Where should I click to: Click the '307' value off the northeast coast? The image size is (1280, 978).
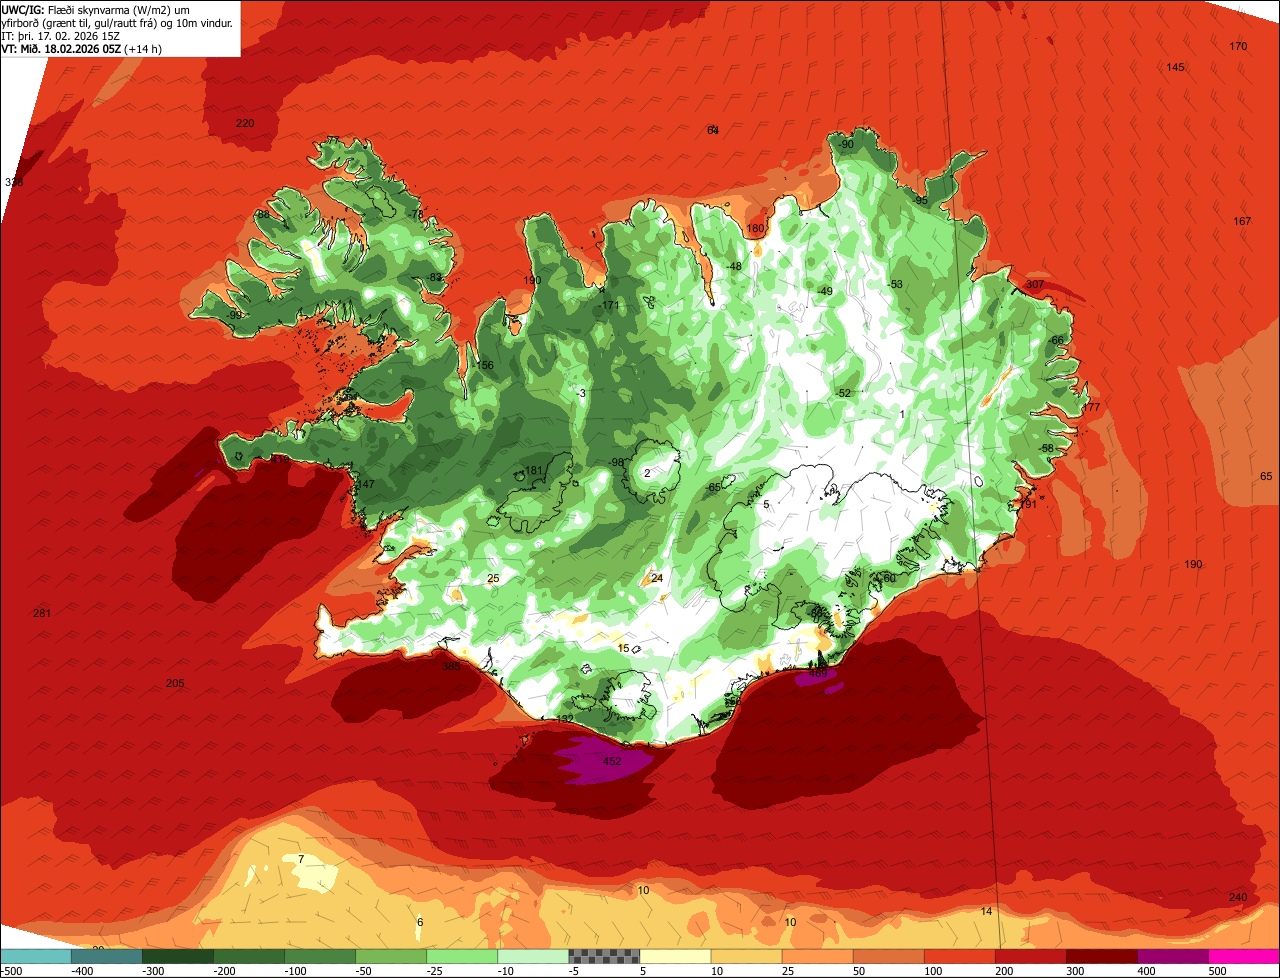1035,284
